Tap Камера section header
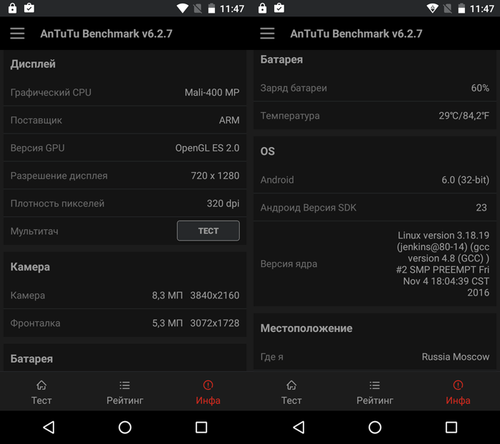 [x=30, y=267]
